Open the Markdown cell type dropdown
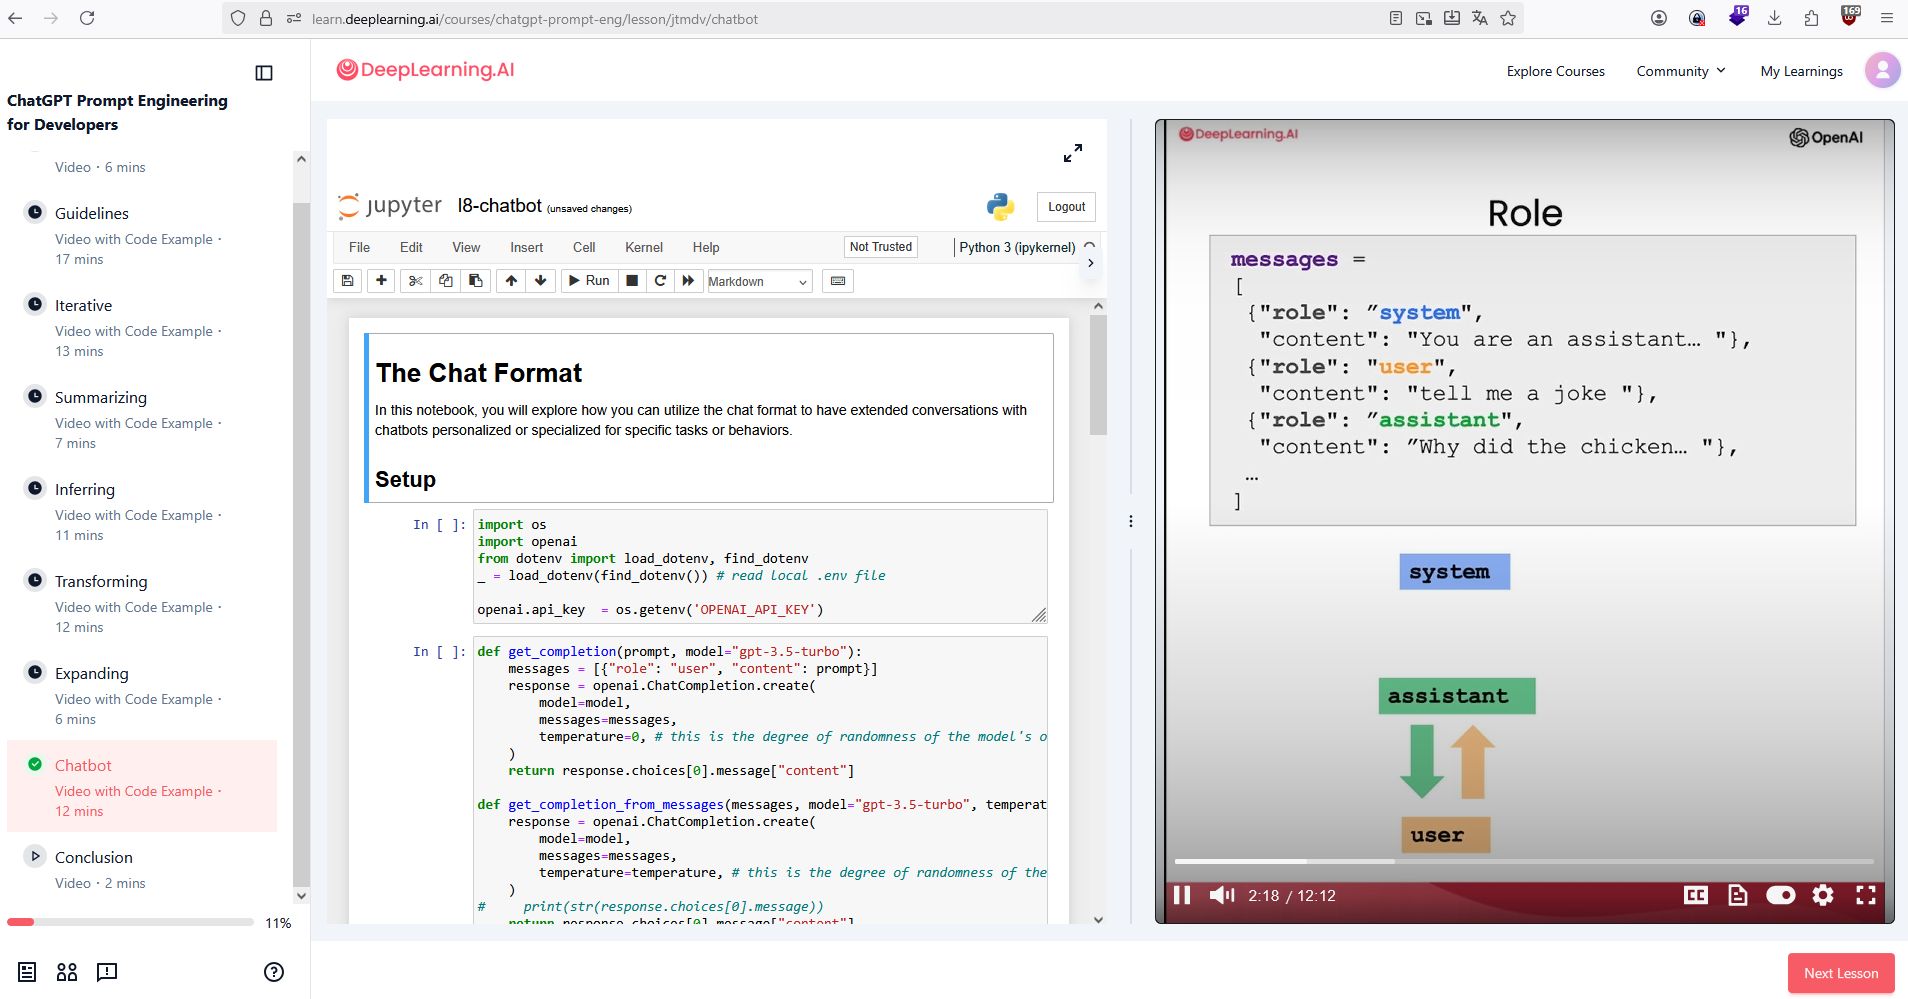1908x999 pixels. pos(758,282)
